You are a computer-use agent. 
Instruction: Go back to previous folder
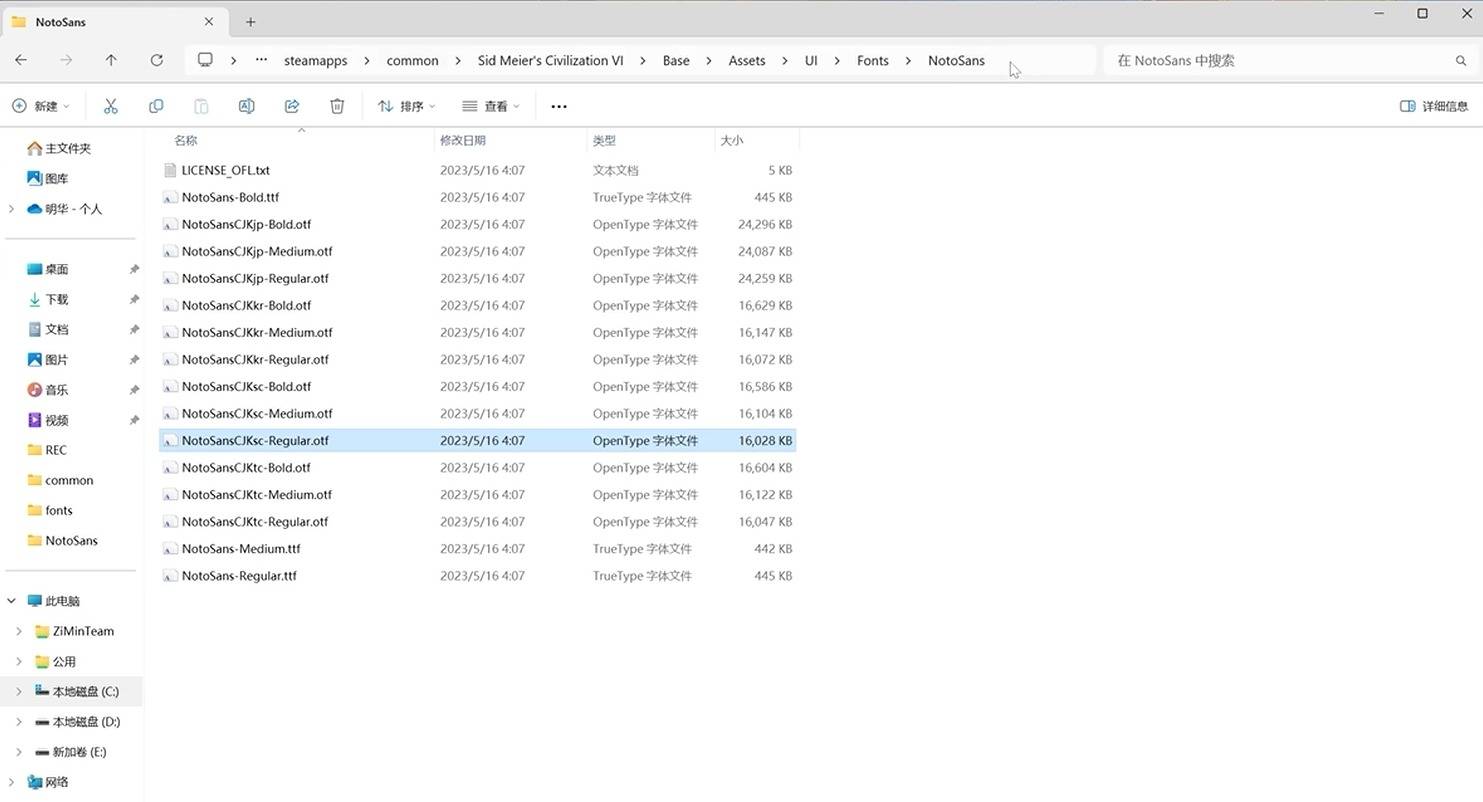click(x=21, y=60)
